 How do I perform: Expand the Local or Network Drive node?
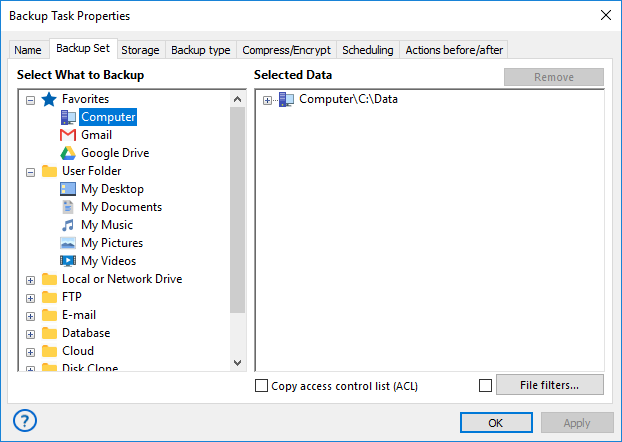pos(30,280)
